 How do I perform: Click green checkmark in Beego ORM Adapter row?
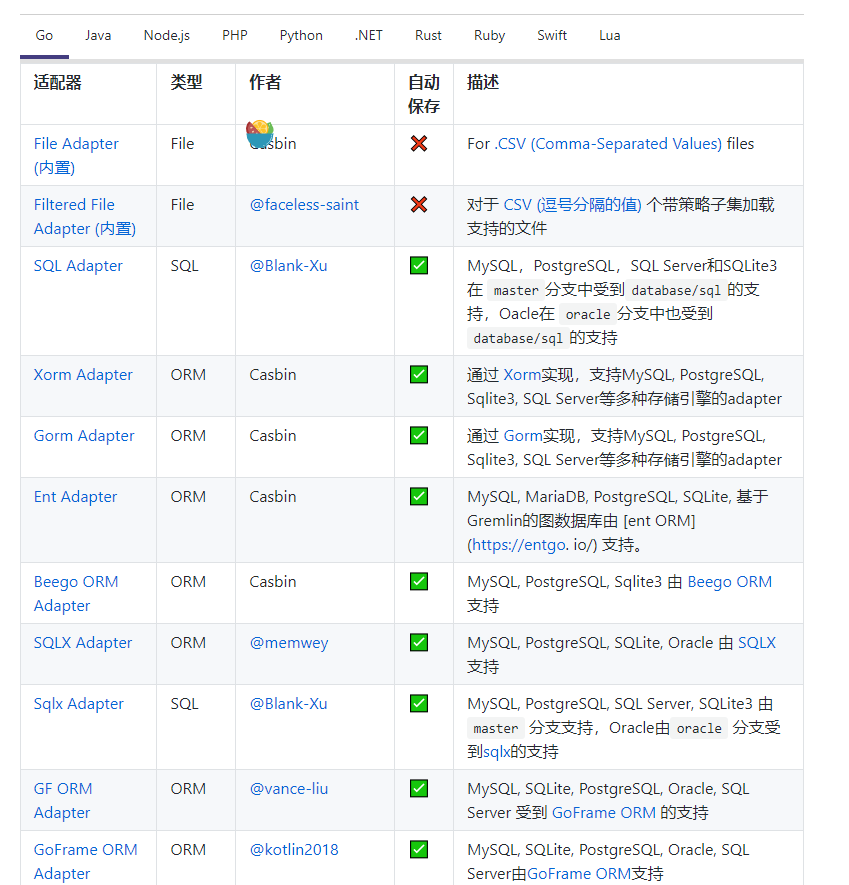pyautogui.click(x=419, y=582)
